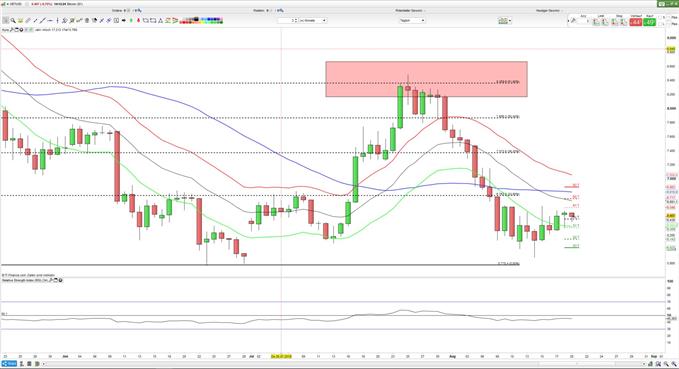Toggle the cursor selection mode button
Screen dimensions: 679x369
coord(5,20)
